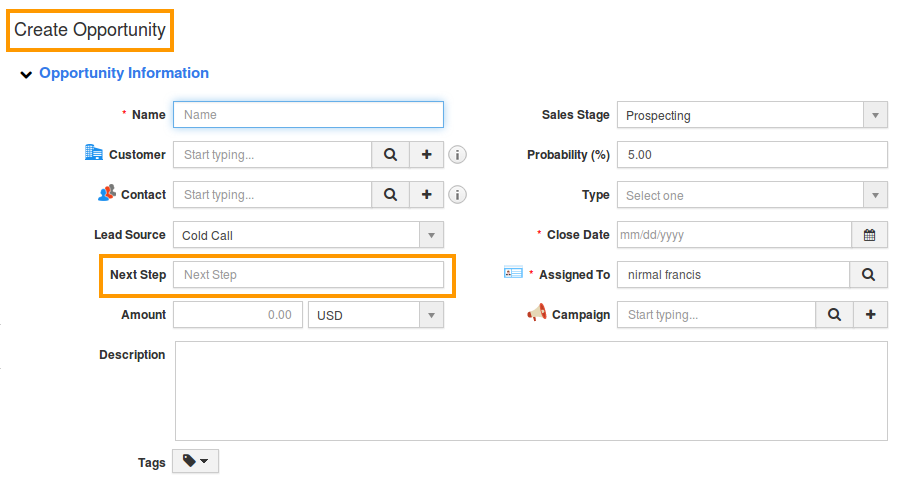Click inside the Description text area

(x=531, y=391)
